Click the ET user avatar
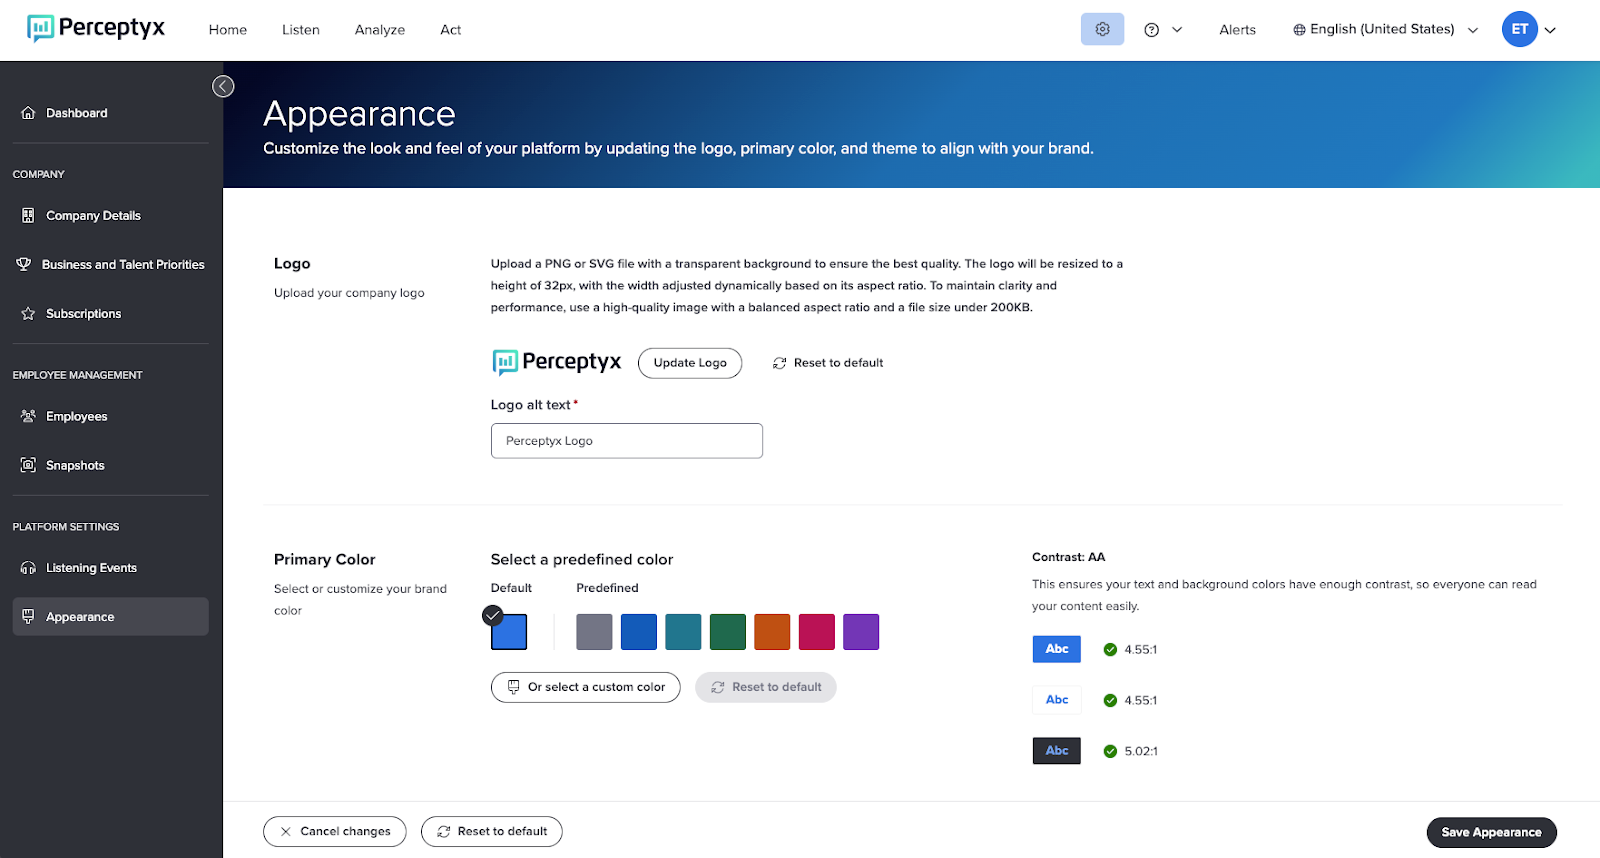 (x=1519, y=29)
